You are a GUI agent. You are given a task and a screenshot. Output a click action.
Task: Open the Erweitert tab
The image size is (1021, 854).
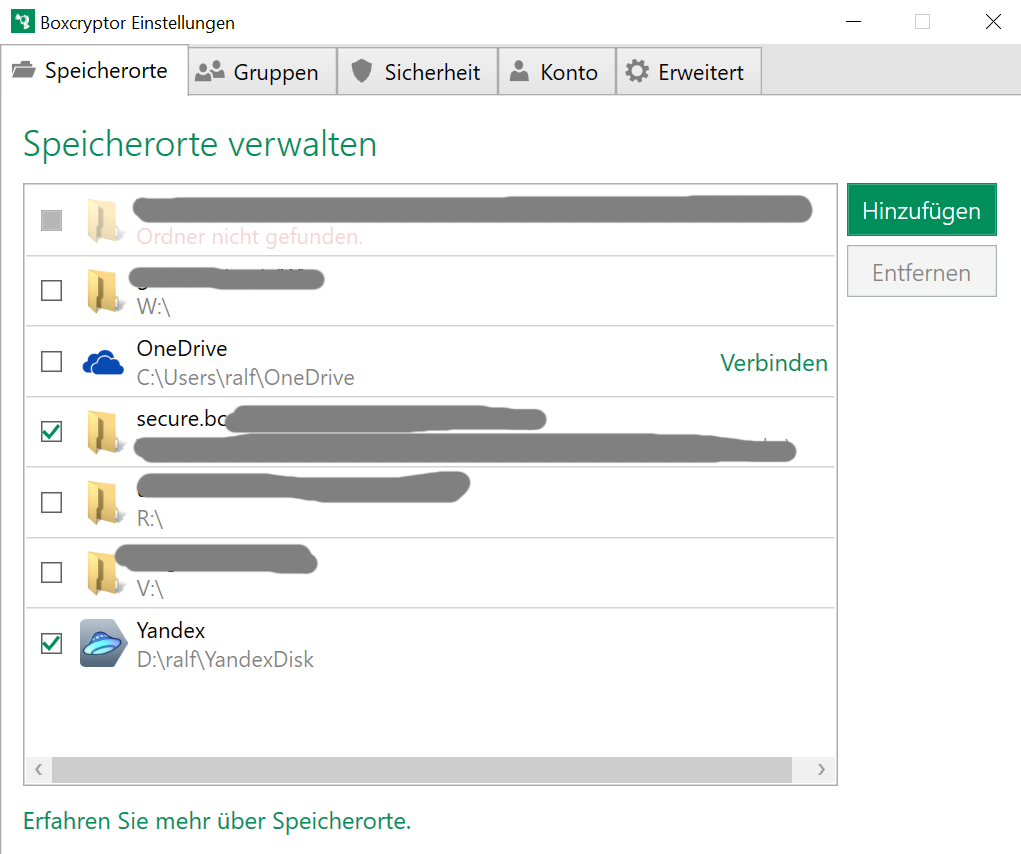coord(688,72)
